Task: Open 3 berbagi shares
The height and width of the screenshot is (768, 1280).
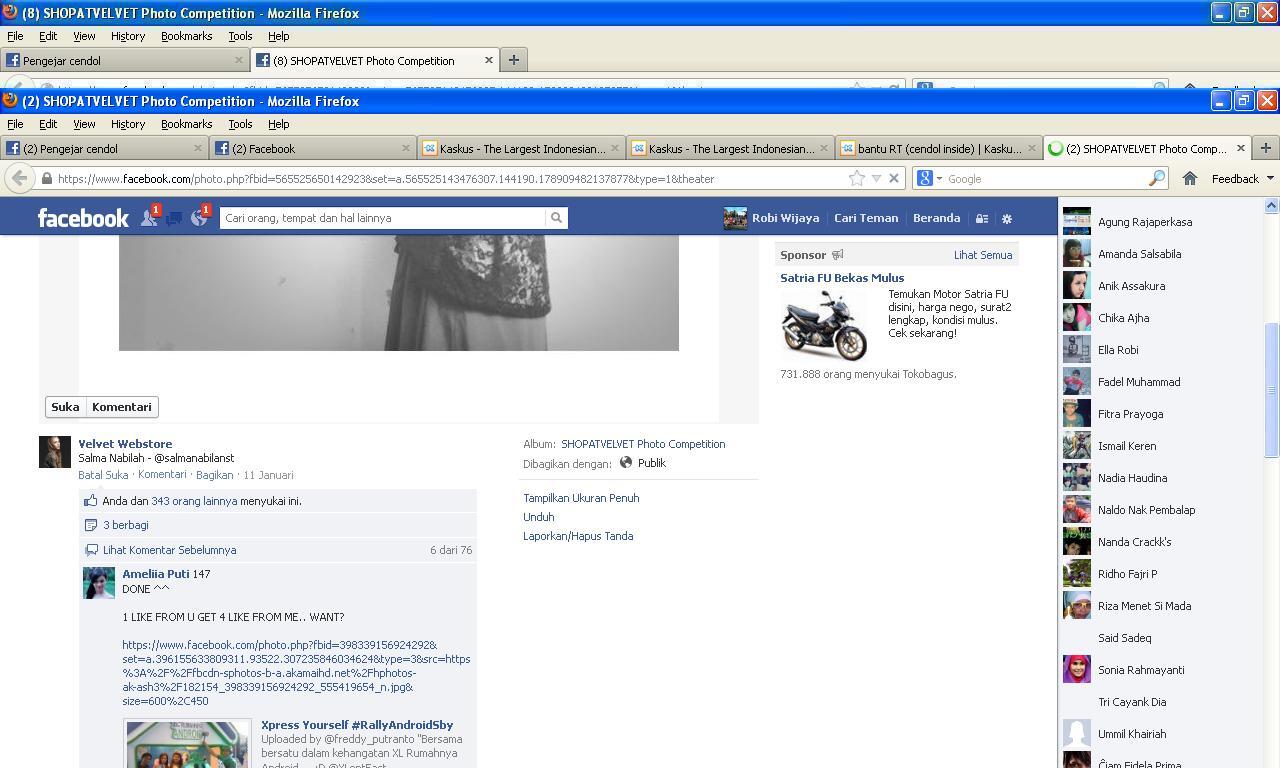Action: (125, 525)
